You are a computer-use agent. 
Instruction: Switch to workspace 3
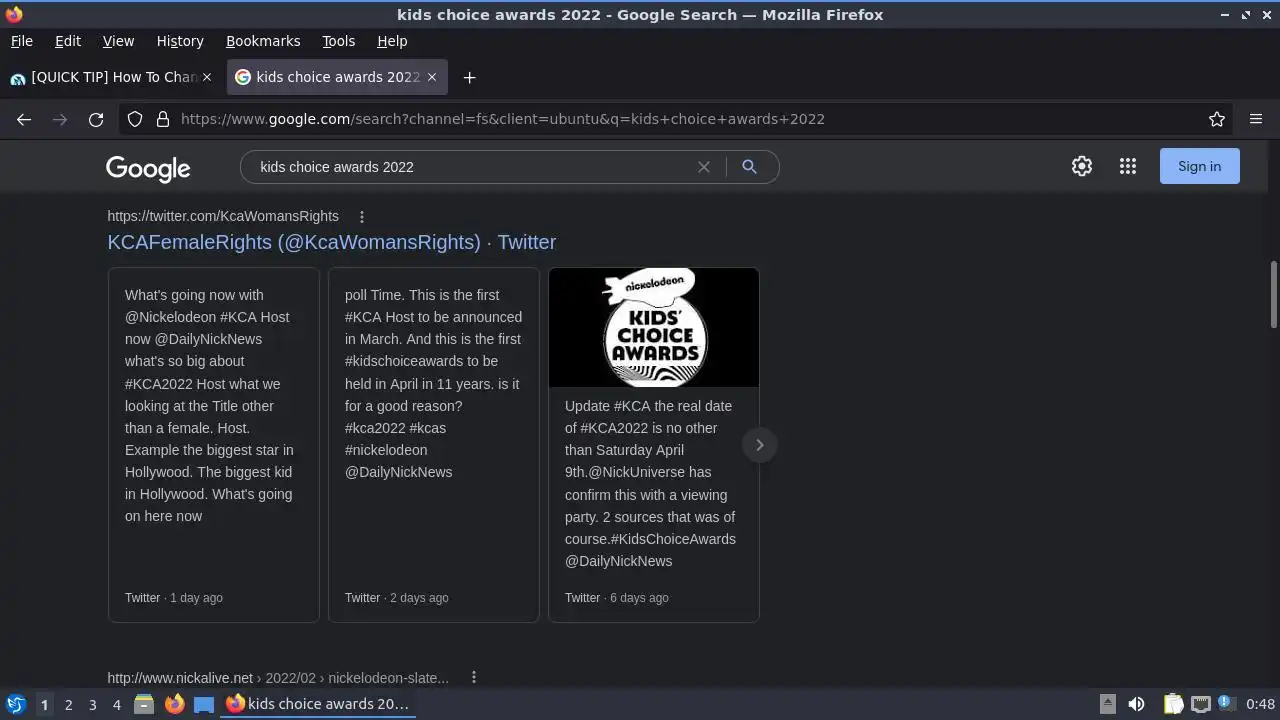[92, 705]
